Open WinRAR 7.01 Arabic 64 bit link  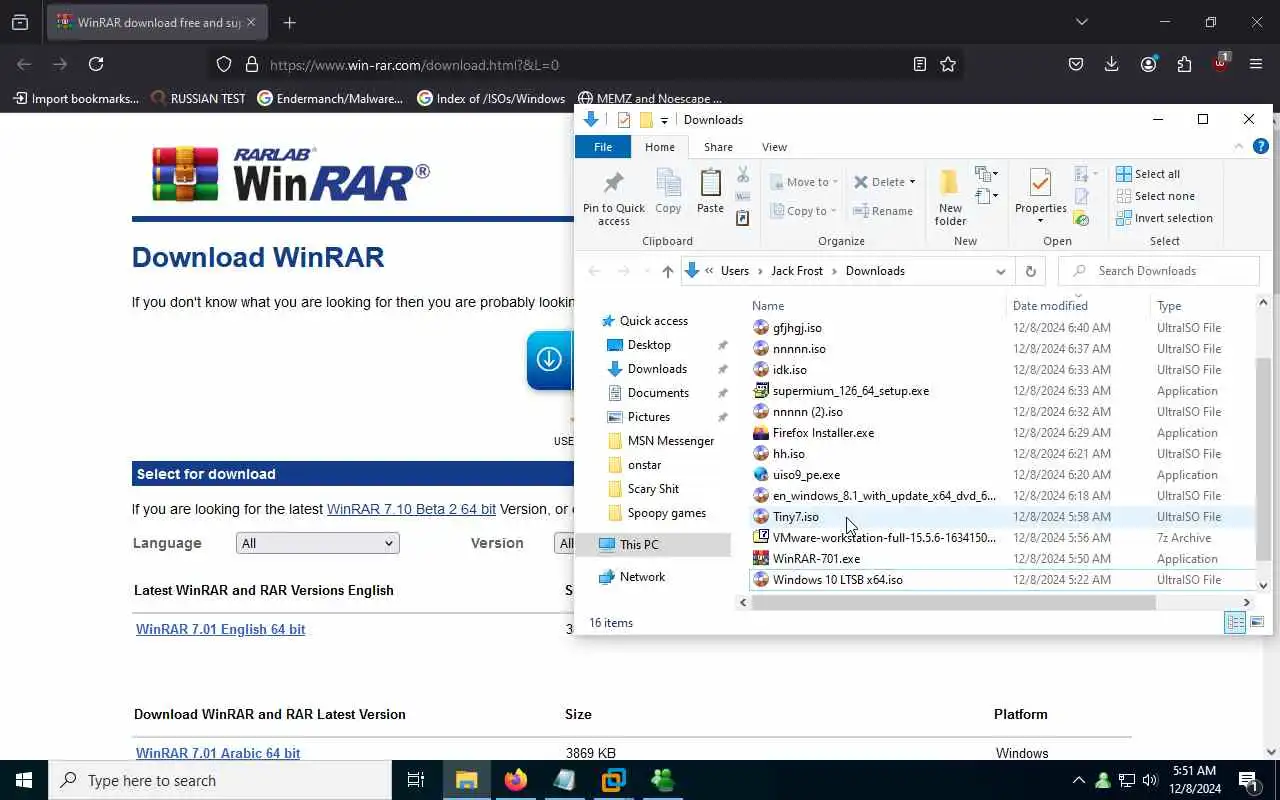click(x=218, y=753)
